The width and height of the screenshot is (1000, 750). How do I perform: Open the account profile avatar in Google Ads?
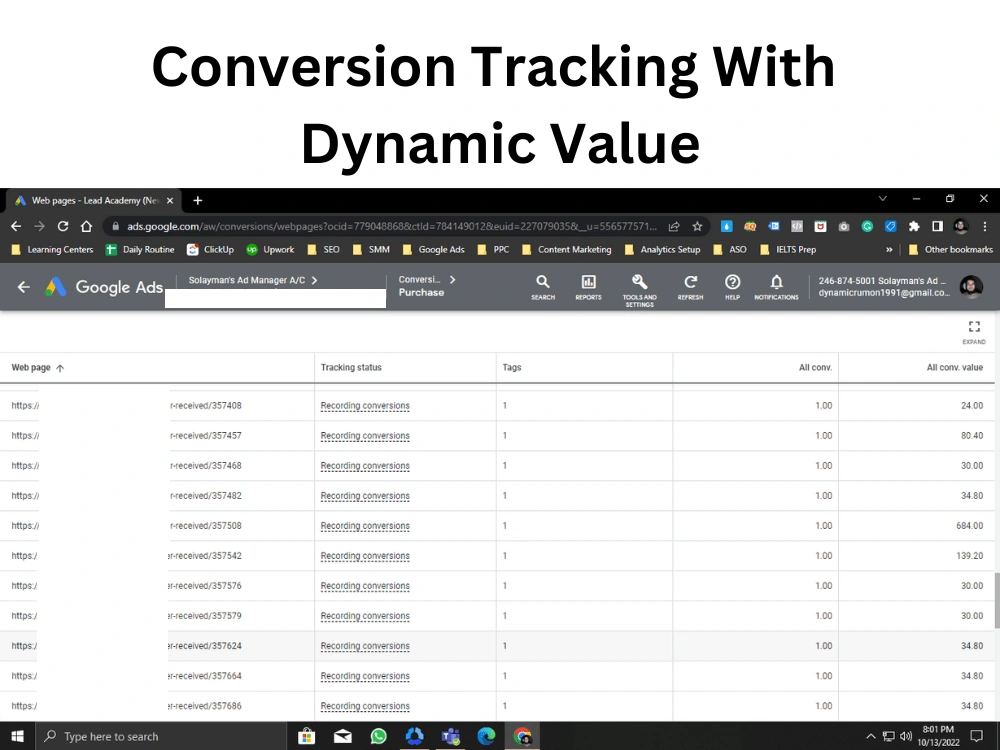(971, 286)
